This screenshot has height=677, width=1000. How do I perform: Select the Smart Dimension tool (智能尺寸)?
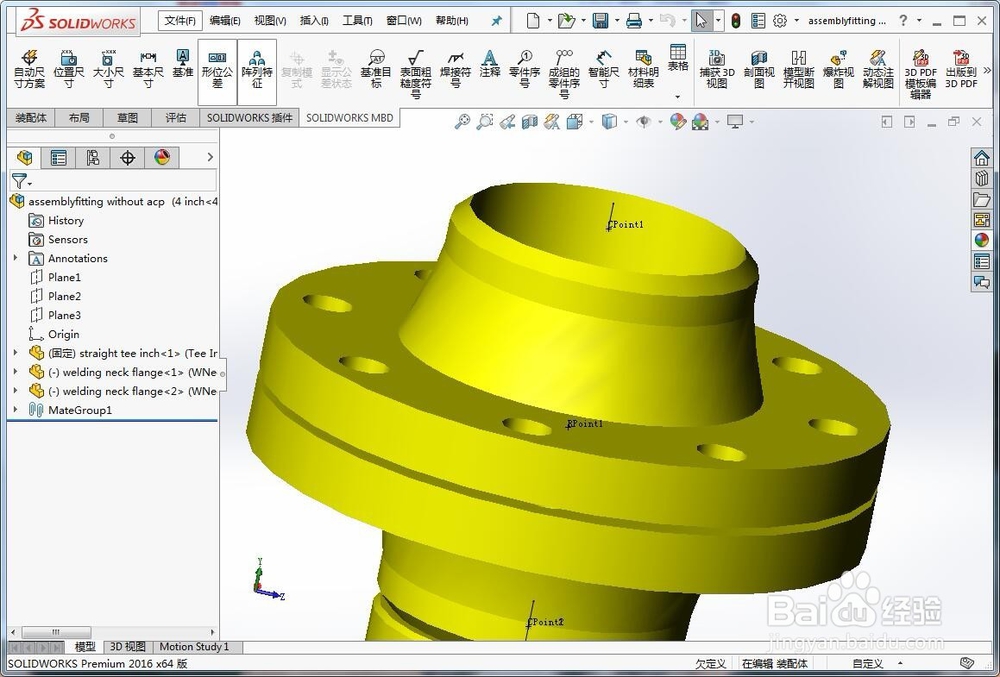[603, 70]
